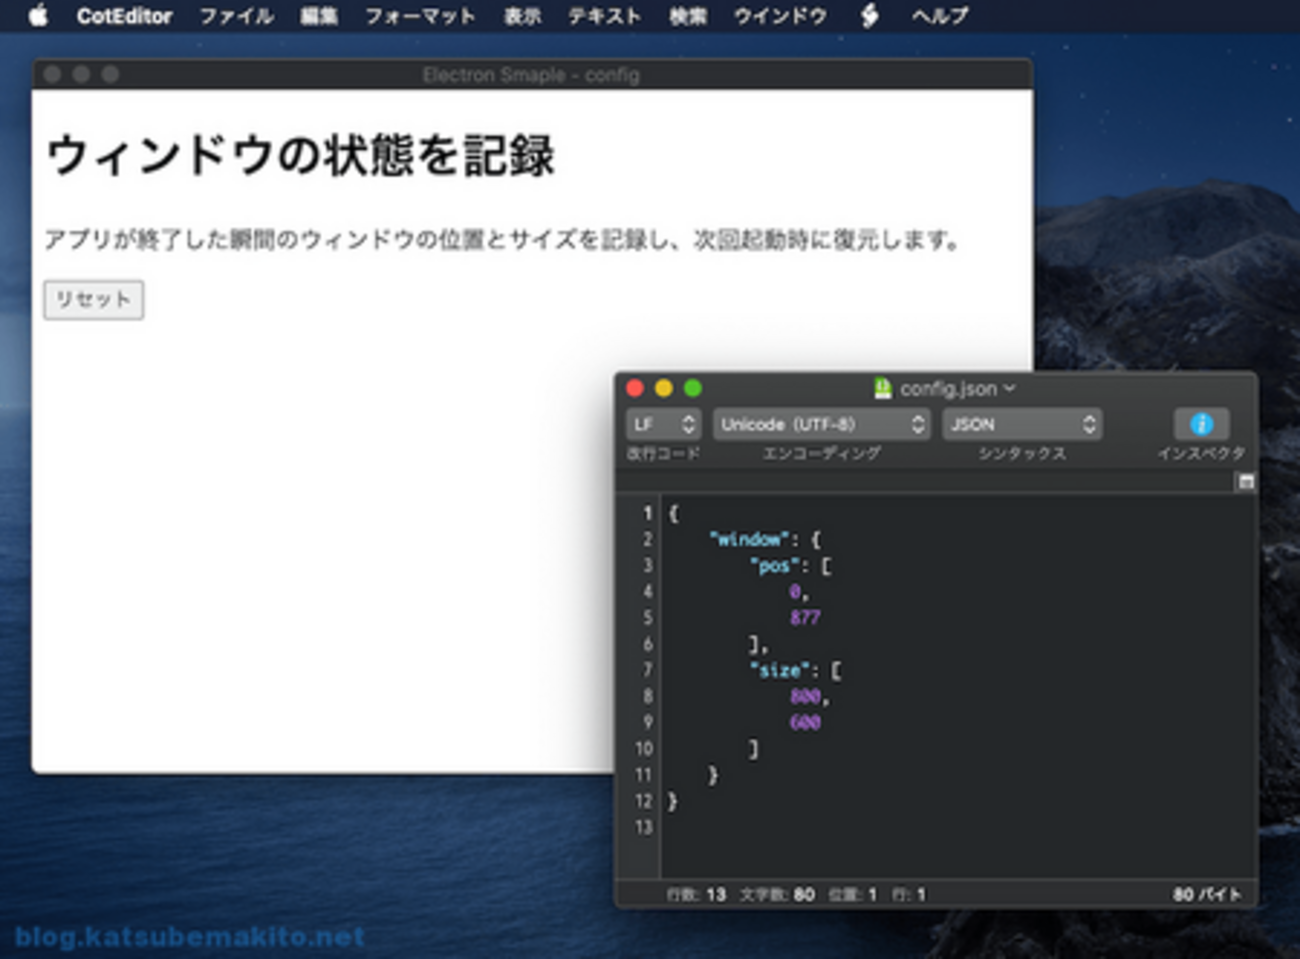Viewport: 1300px width, 959px height.
Task: Show the インスペクタ panel via info icon
Action: (1201, 424)
